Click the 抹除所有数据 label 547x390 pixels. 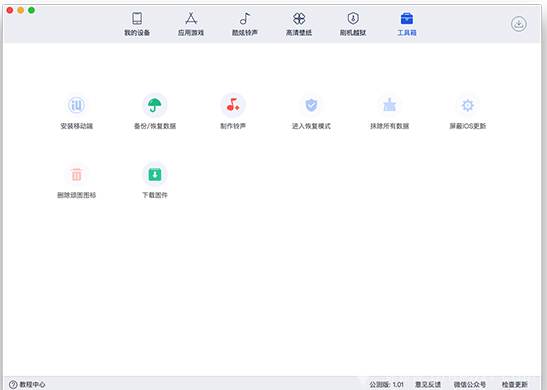(389, 126)
